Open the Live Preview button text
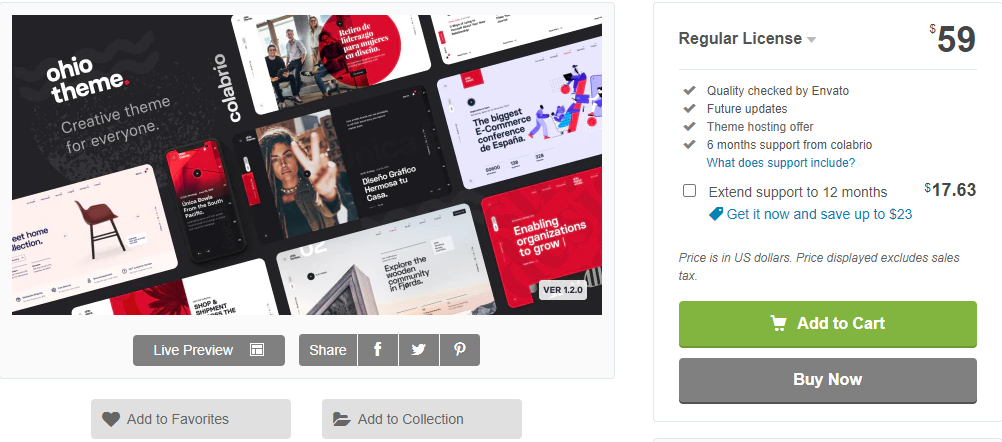 [193, 350]
